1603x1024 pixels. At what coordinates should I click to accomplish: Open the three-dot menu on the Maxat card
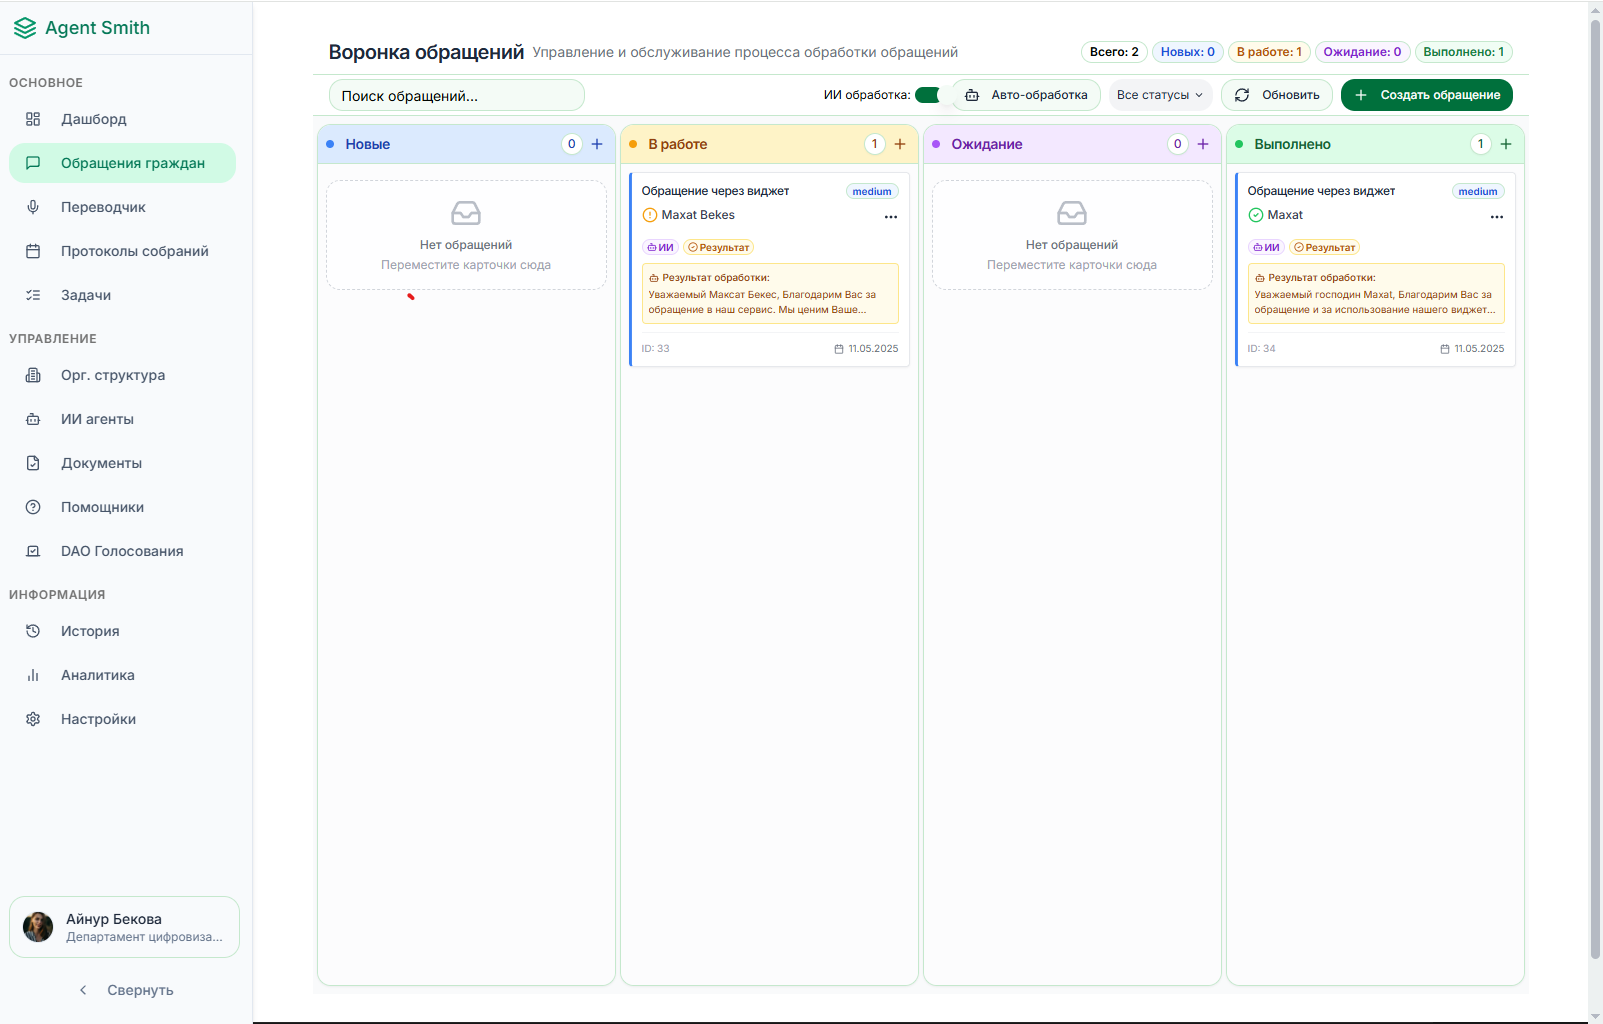click(x=1496, y=216)
